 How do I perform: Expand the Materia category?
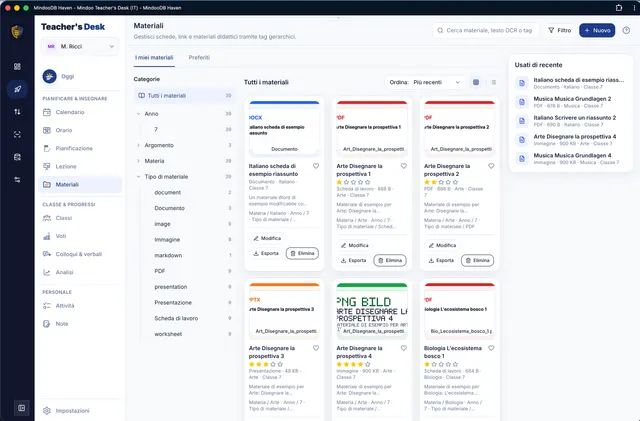click(x=138, y=161)
